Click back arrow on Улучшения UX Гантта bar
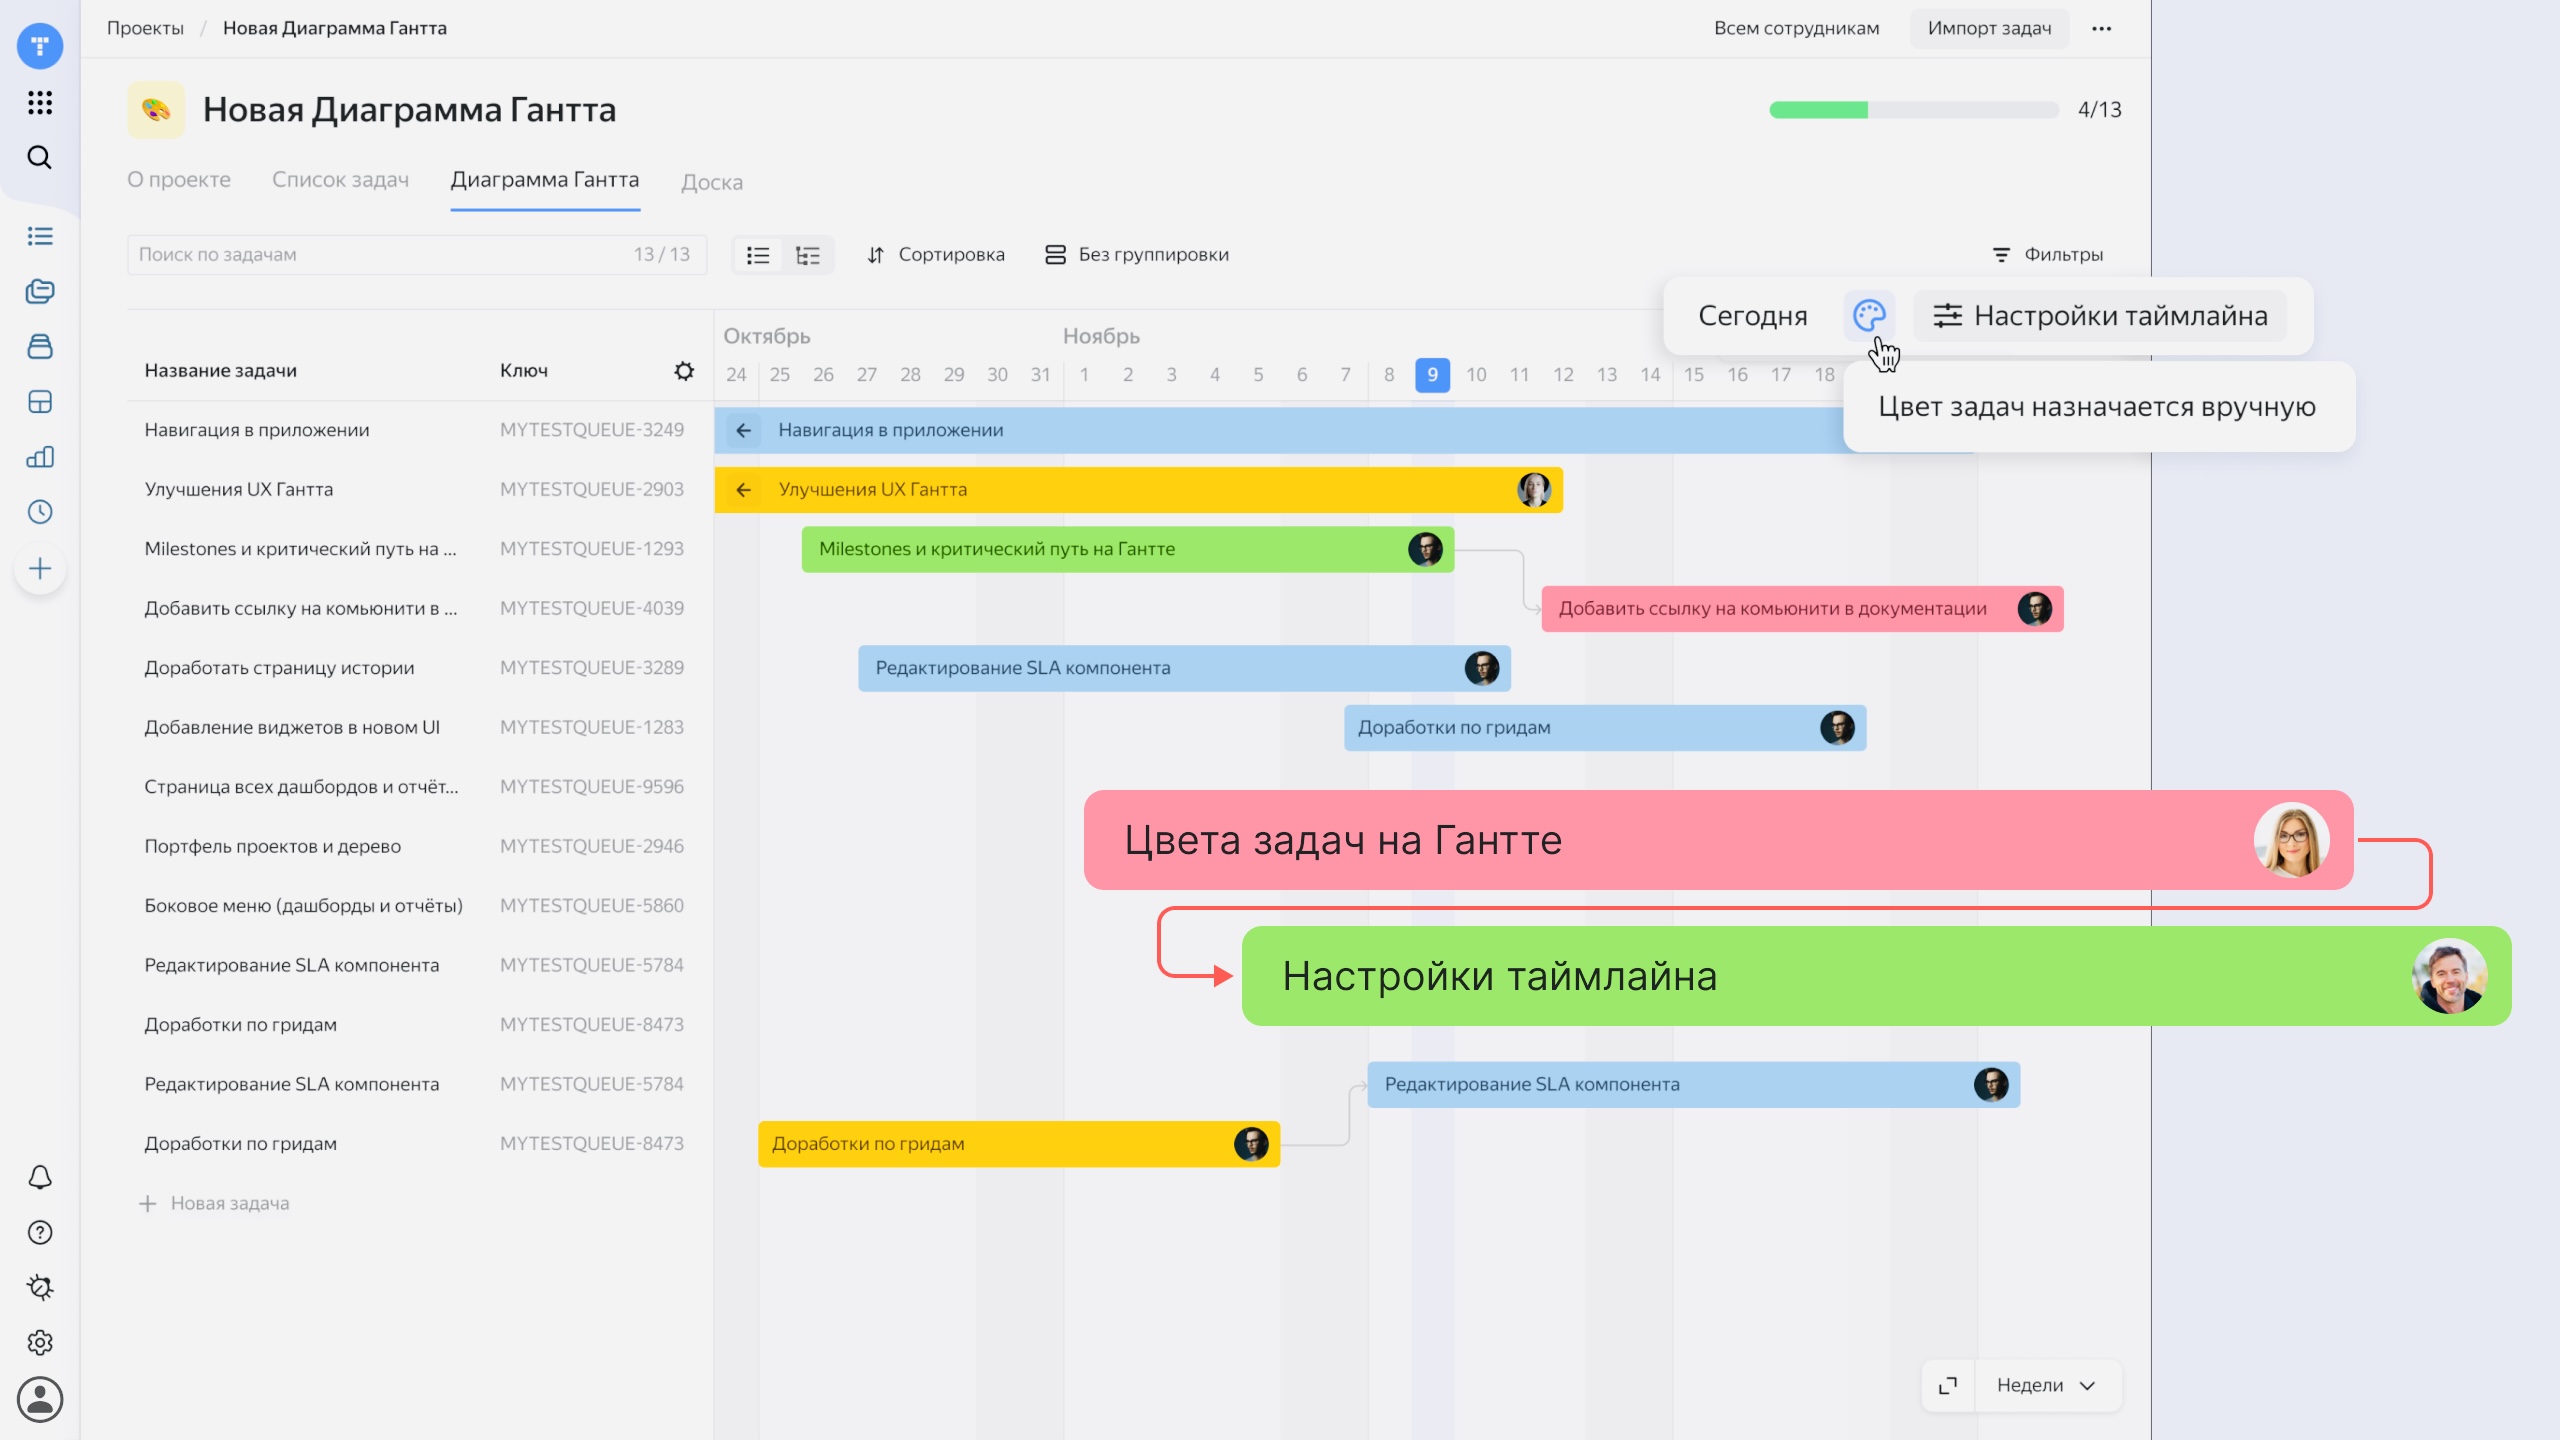 tap(743, 490)
